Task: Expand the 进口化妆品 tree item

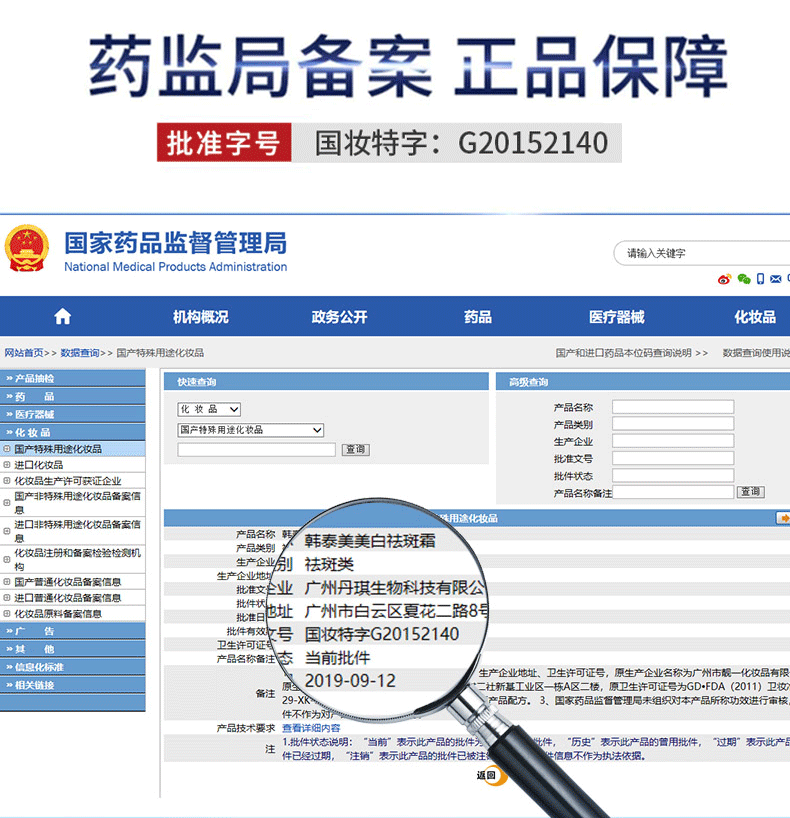Action: point(7,465)
